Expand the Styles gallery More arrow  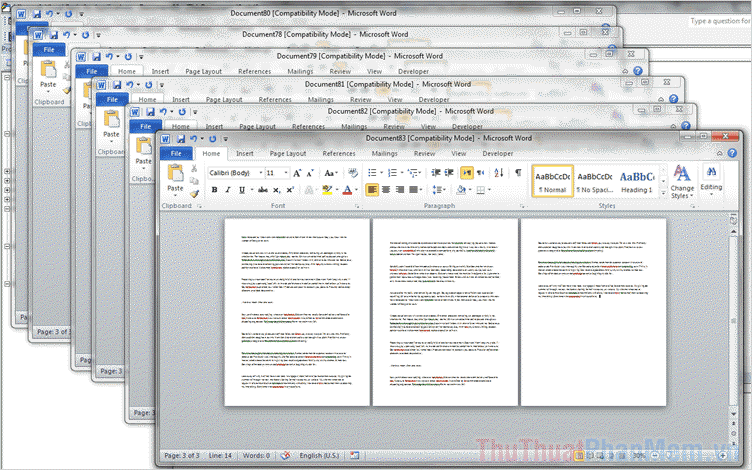(663, 193)
